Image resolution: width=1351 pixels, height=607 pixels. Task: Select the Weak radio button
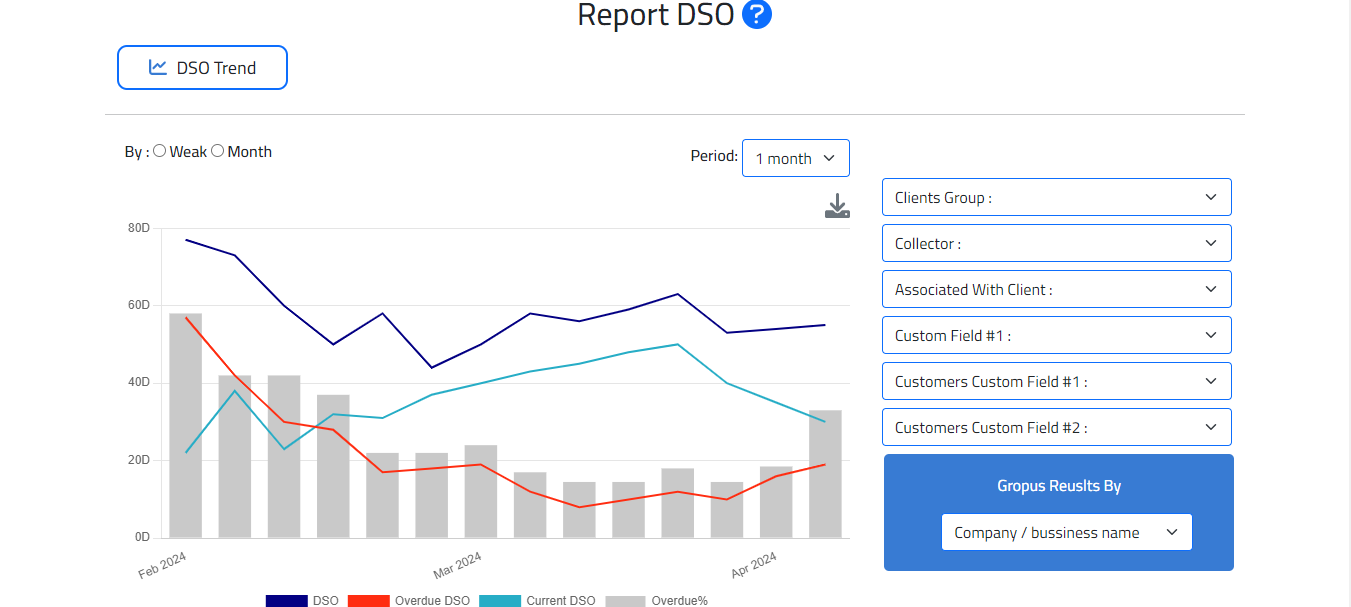point(160,151)
